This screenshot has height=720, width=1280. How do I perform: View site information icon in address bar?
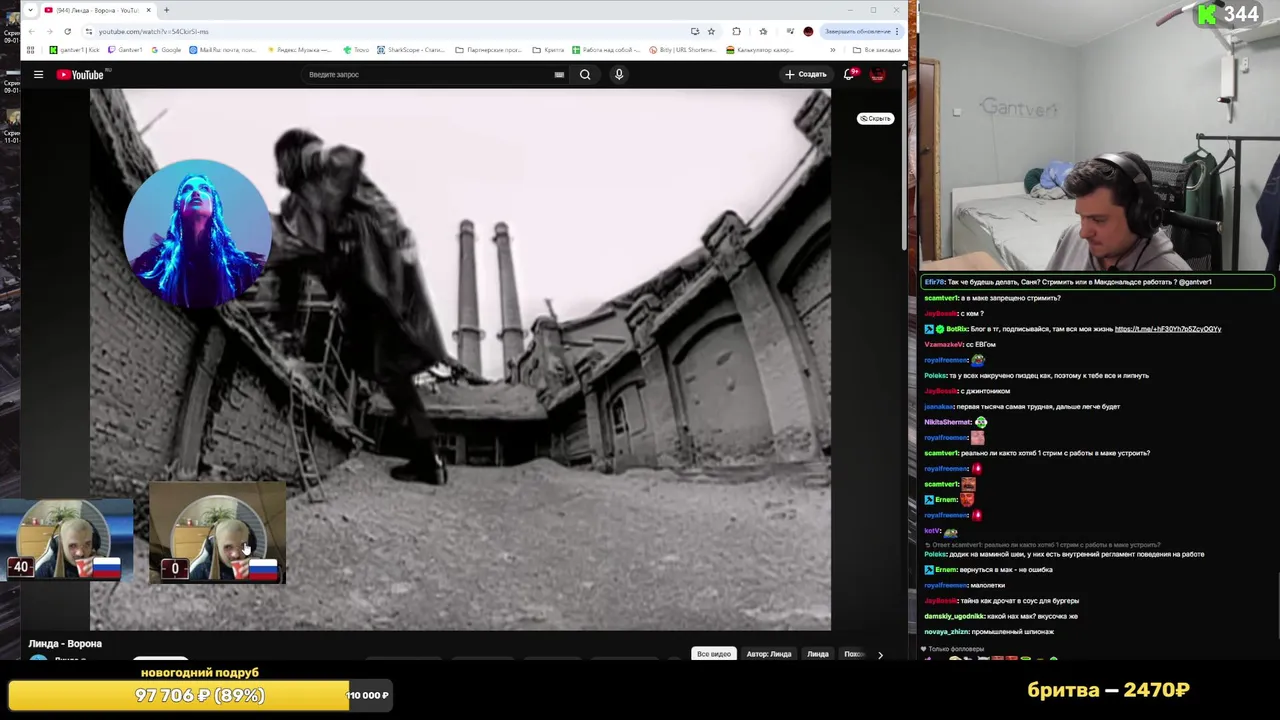click(x=89, y=31)
